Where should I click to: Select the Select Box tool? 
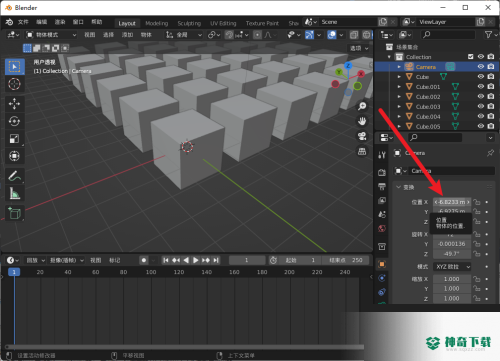14,67
